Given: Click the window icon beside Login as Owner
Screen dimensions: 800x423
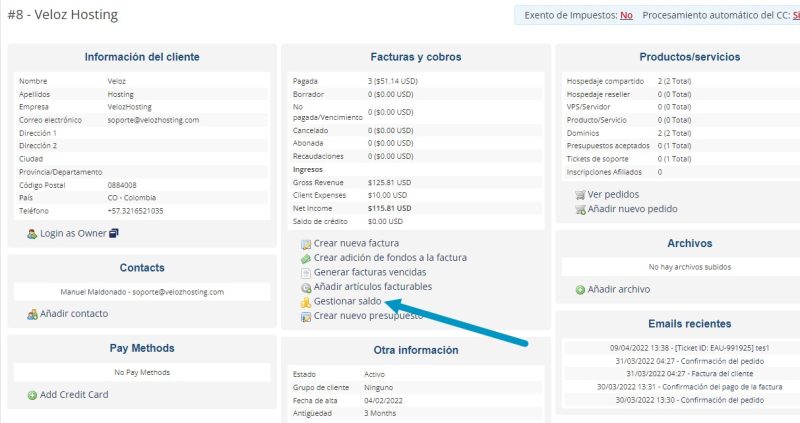Looking at the screenshot, I should point(114,233).
